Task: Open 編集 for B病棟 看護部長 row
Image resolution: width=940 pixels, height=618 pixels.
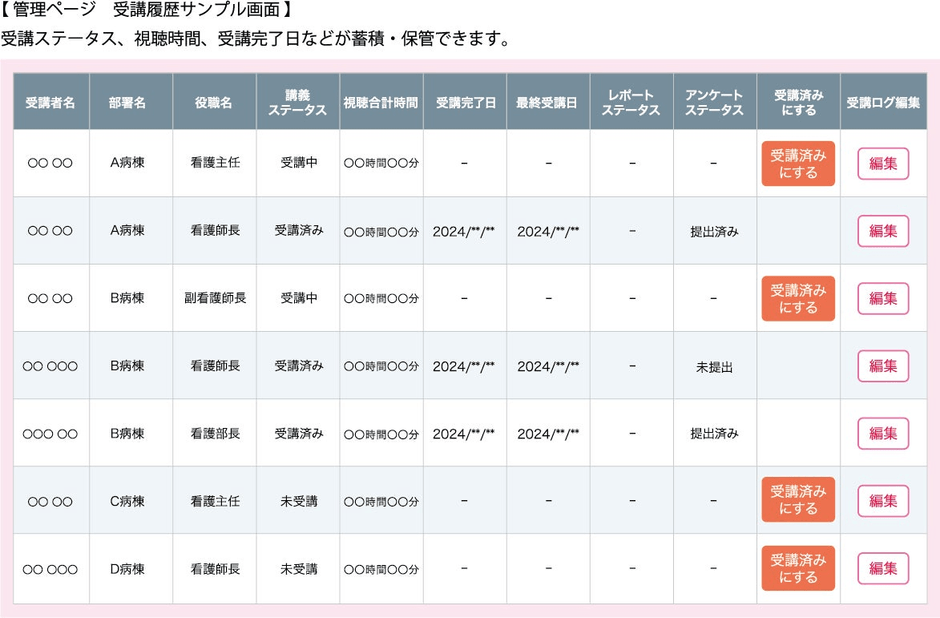Action: click(883, 433)
